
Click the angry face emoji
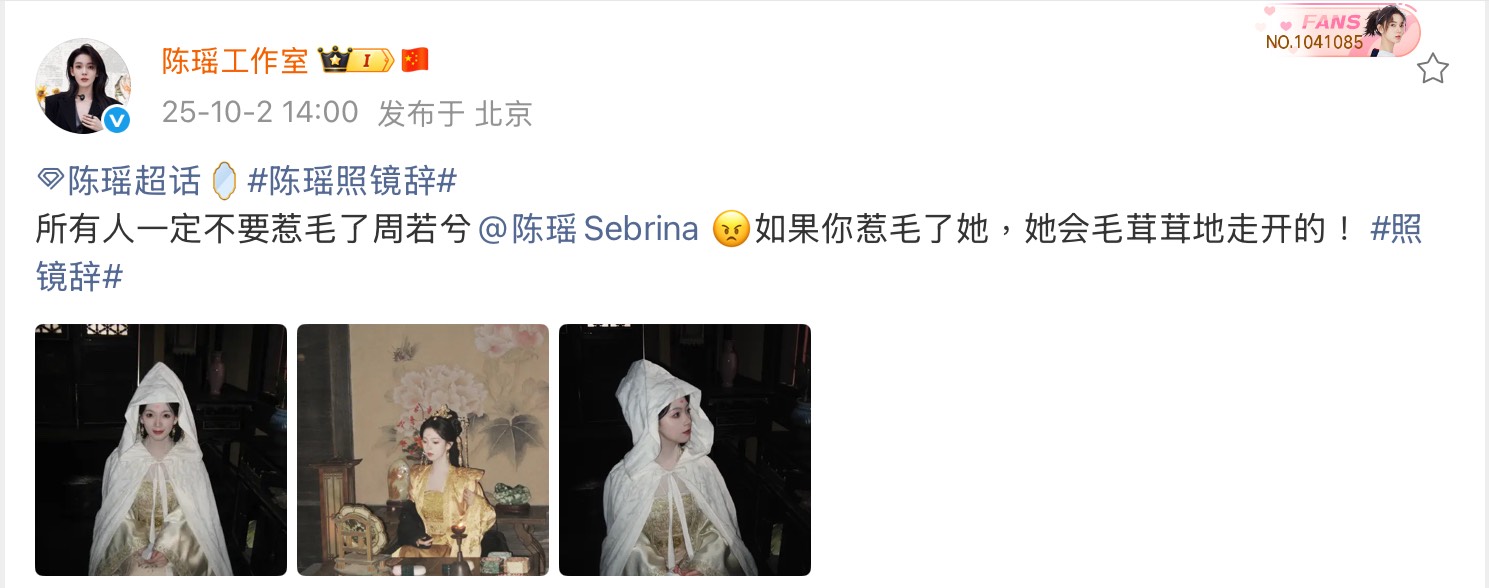[731, 230]
